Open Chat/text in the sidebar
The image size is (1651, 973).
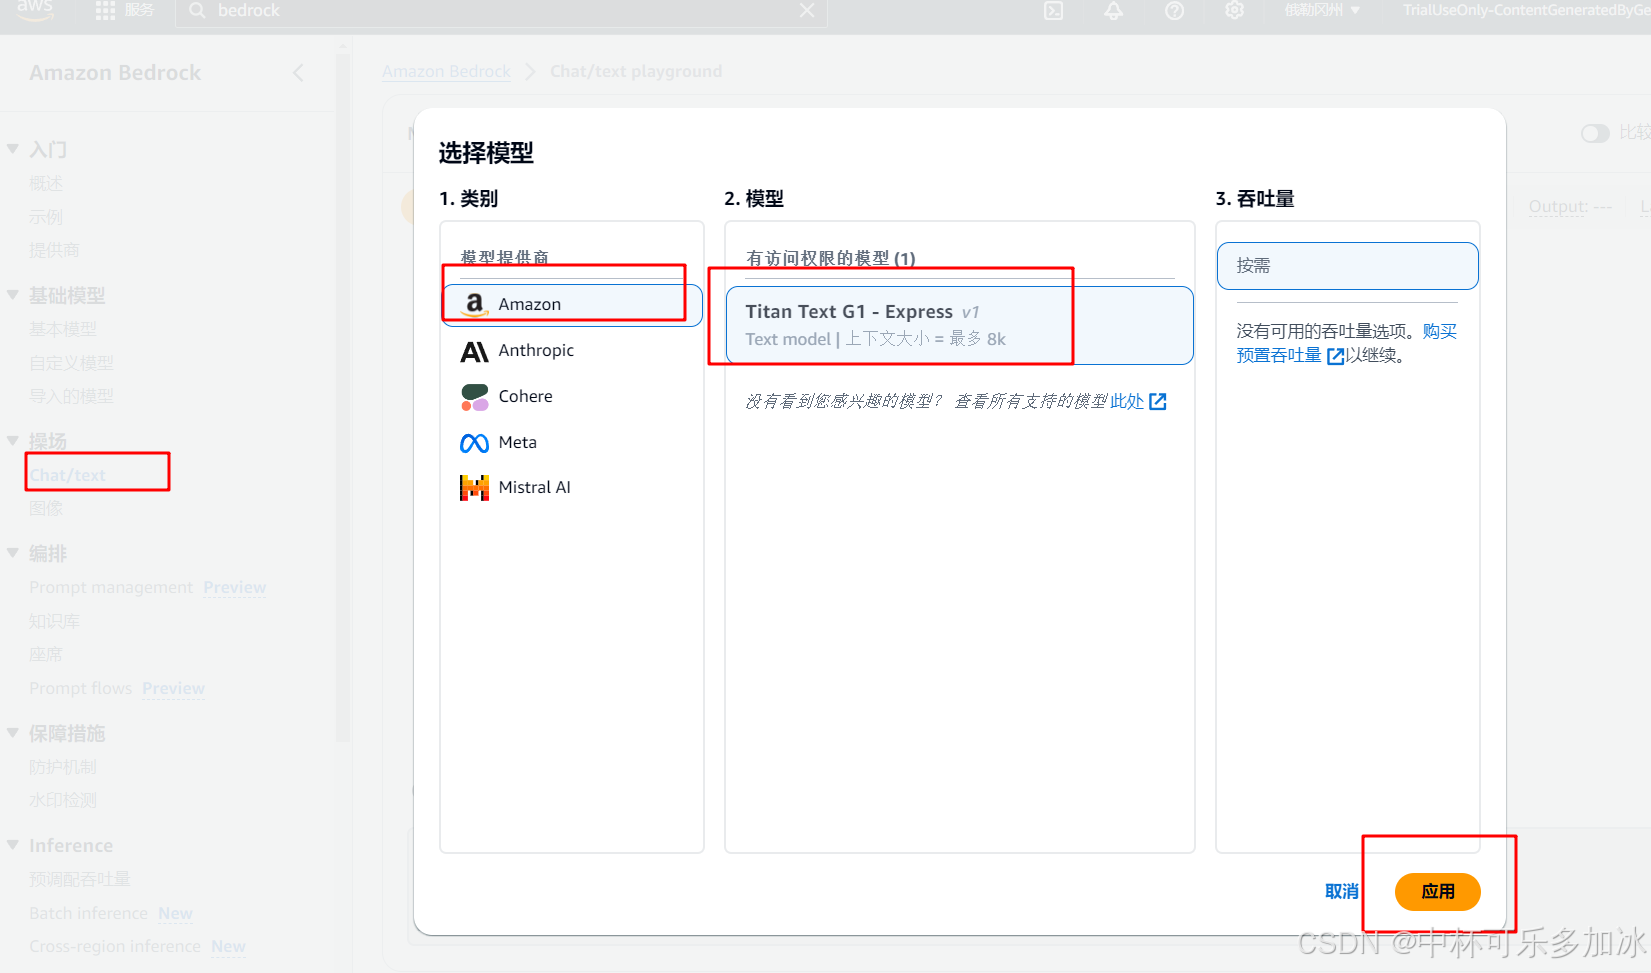[67, 475]
